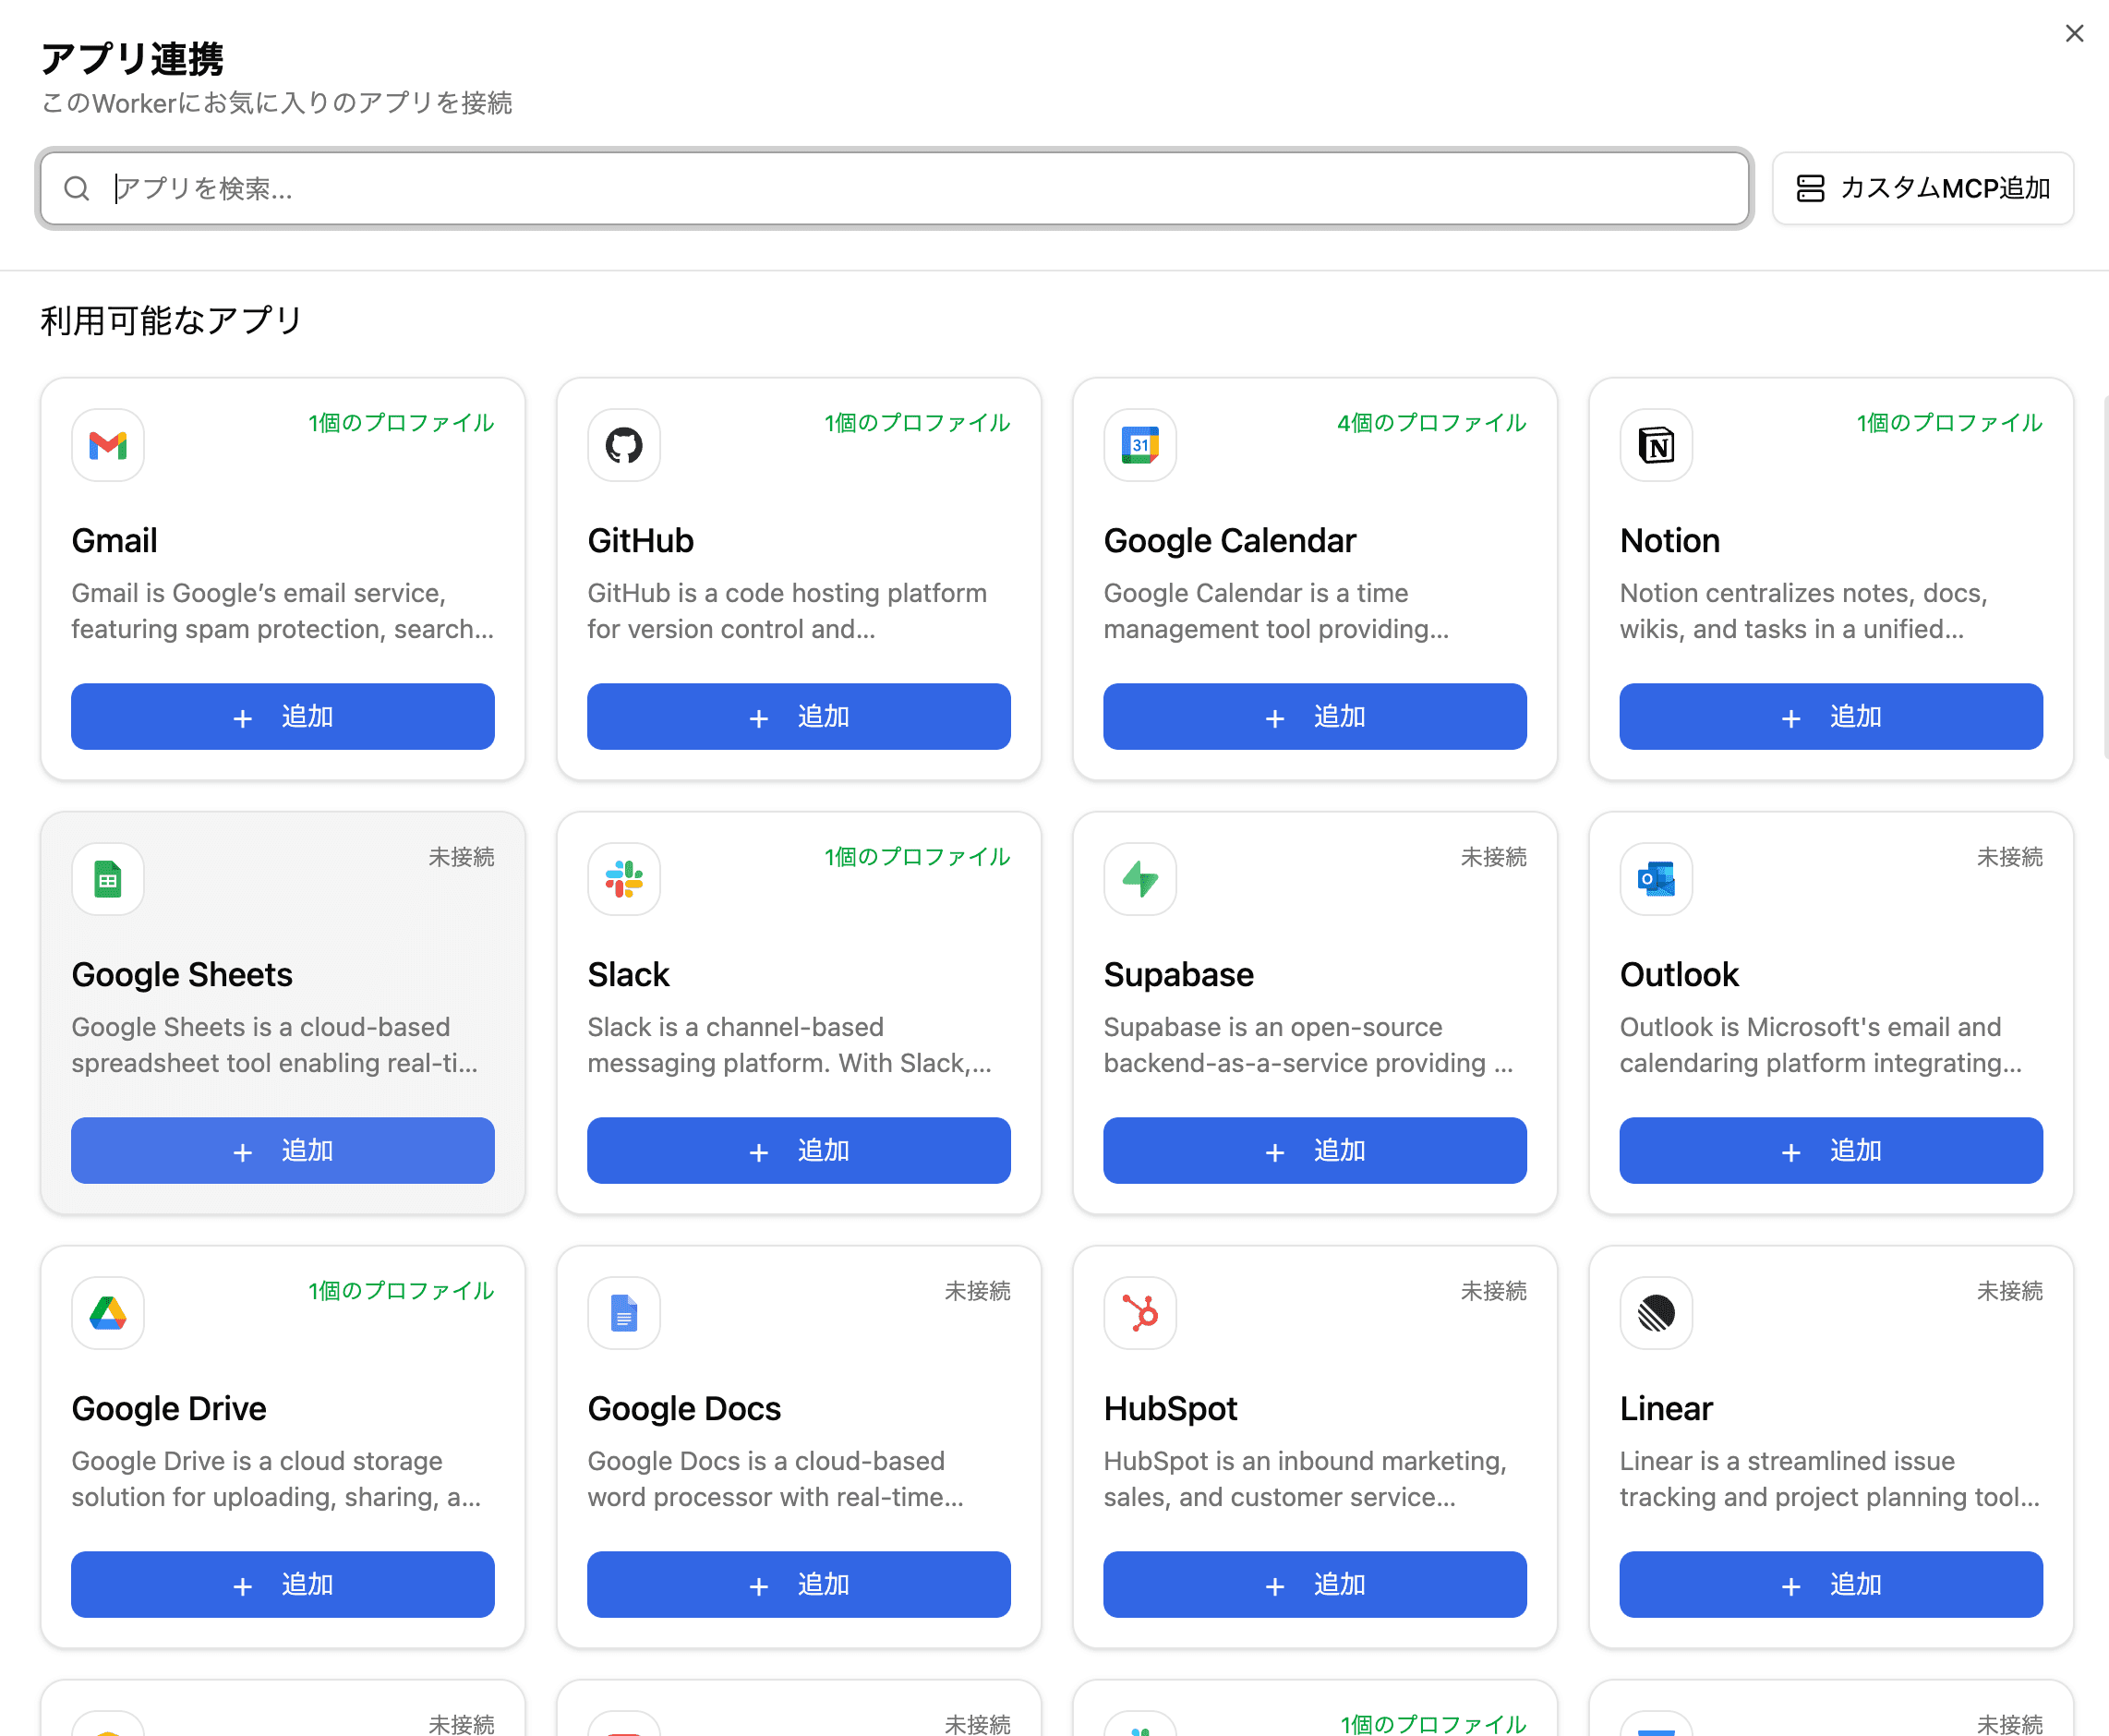
Task: Click the GitHub logo icon
Action: point(623,446)
